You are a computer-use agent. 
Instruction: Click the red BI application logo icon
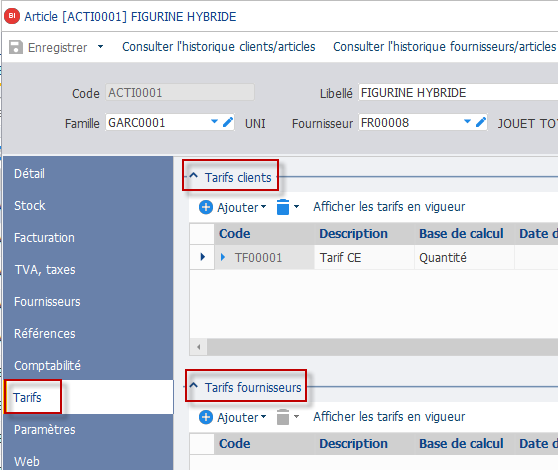coord(12,16)
